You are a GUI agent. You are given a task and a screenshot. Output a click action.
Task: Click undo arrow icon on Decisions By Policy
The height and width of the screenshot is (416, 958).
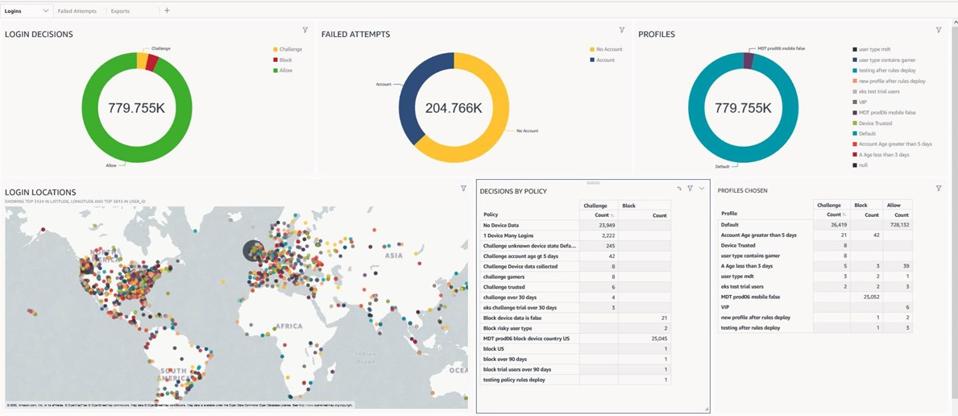click(x=679, y=188)
